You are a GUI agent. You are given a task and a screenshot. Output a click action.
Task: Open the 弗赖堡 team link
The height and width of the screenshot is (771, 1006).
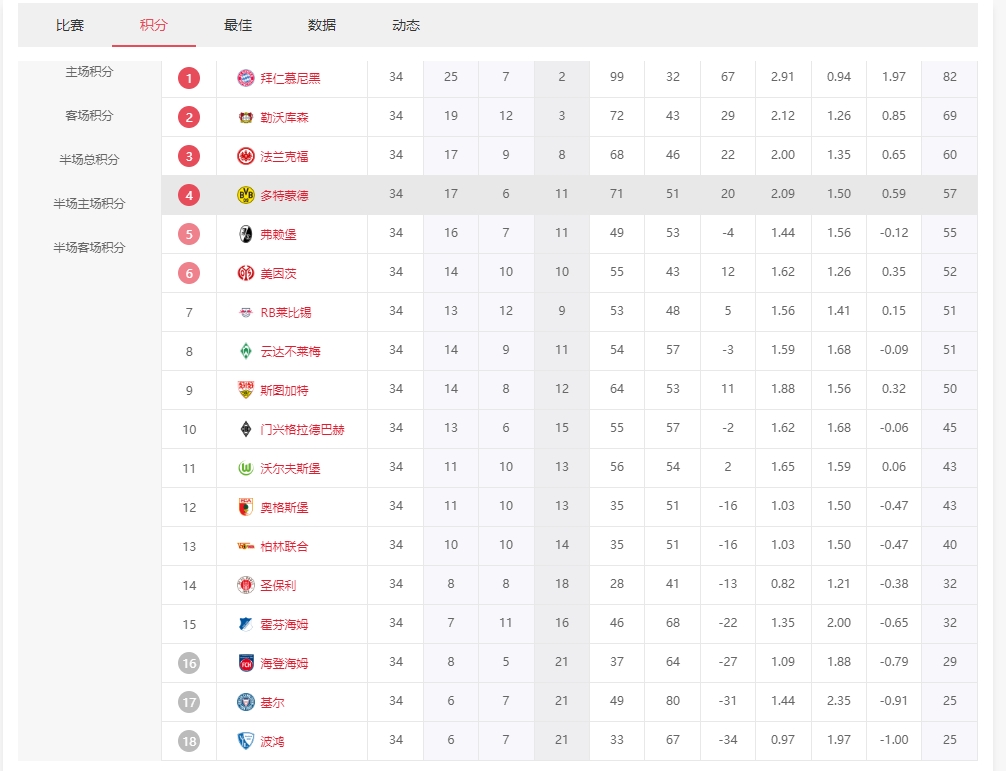pos(278,234)
